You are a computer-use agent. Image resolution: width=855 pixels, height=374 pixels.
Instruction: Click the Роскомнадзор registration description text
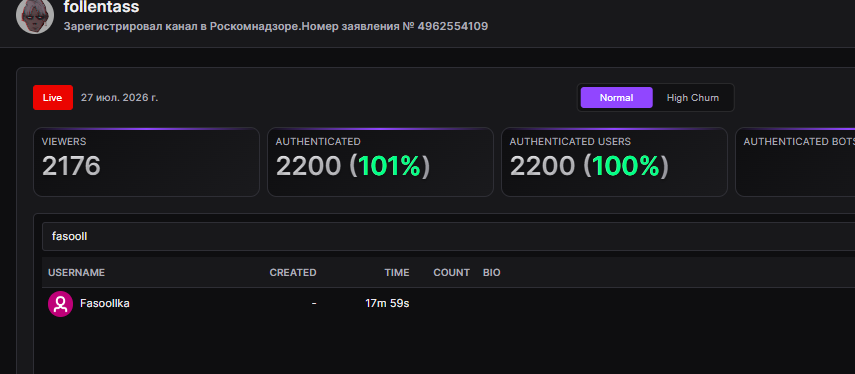tap(276, 26)
